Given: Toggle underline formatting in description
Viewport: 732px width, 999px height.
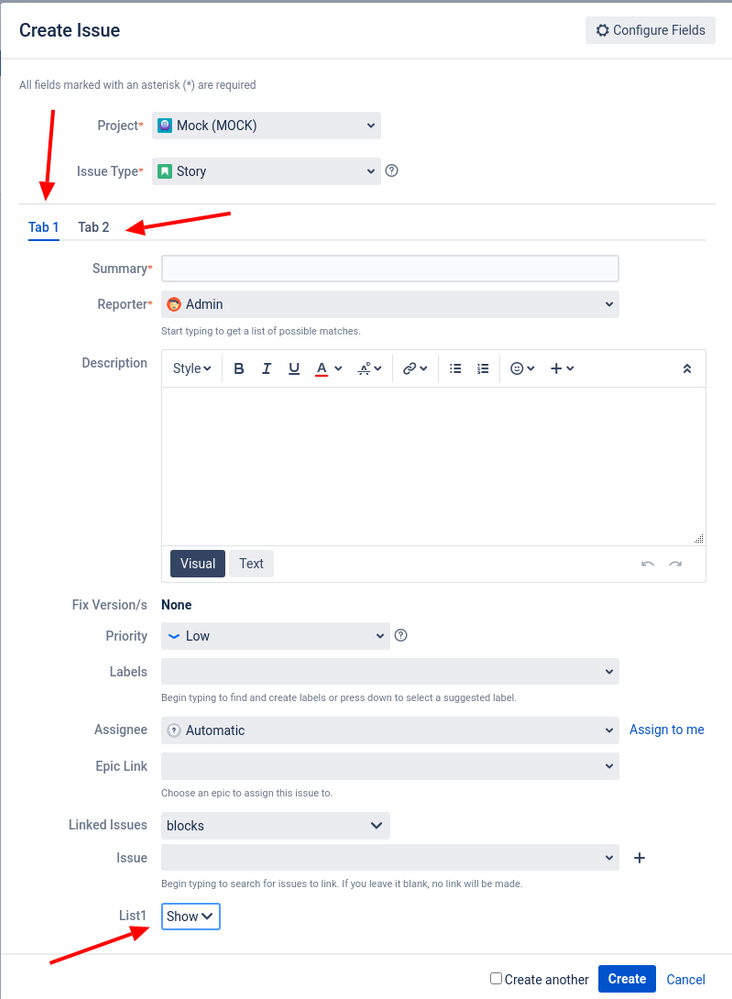Looking at the screenshot, I should coord(294,368).
